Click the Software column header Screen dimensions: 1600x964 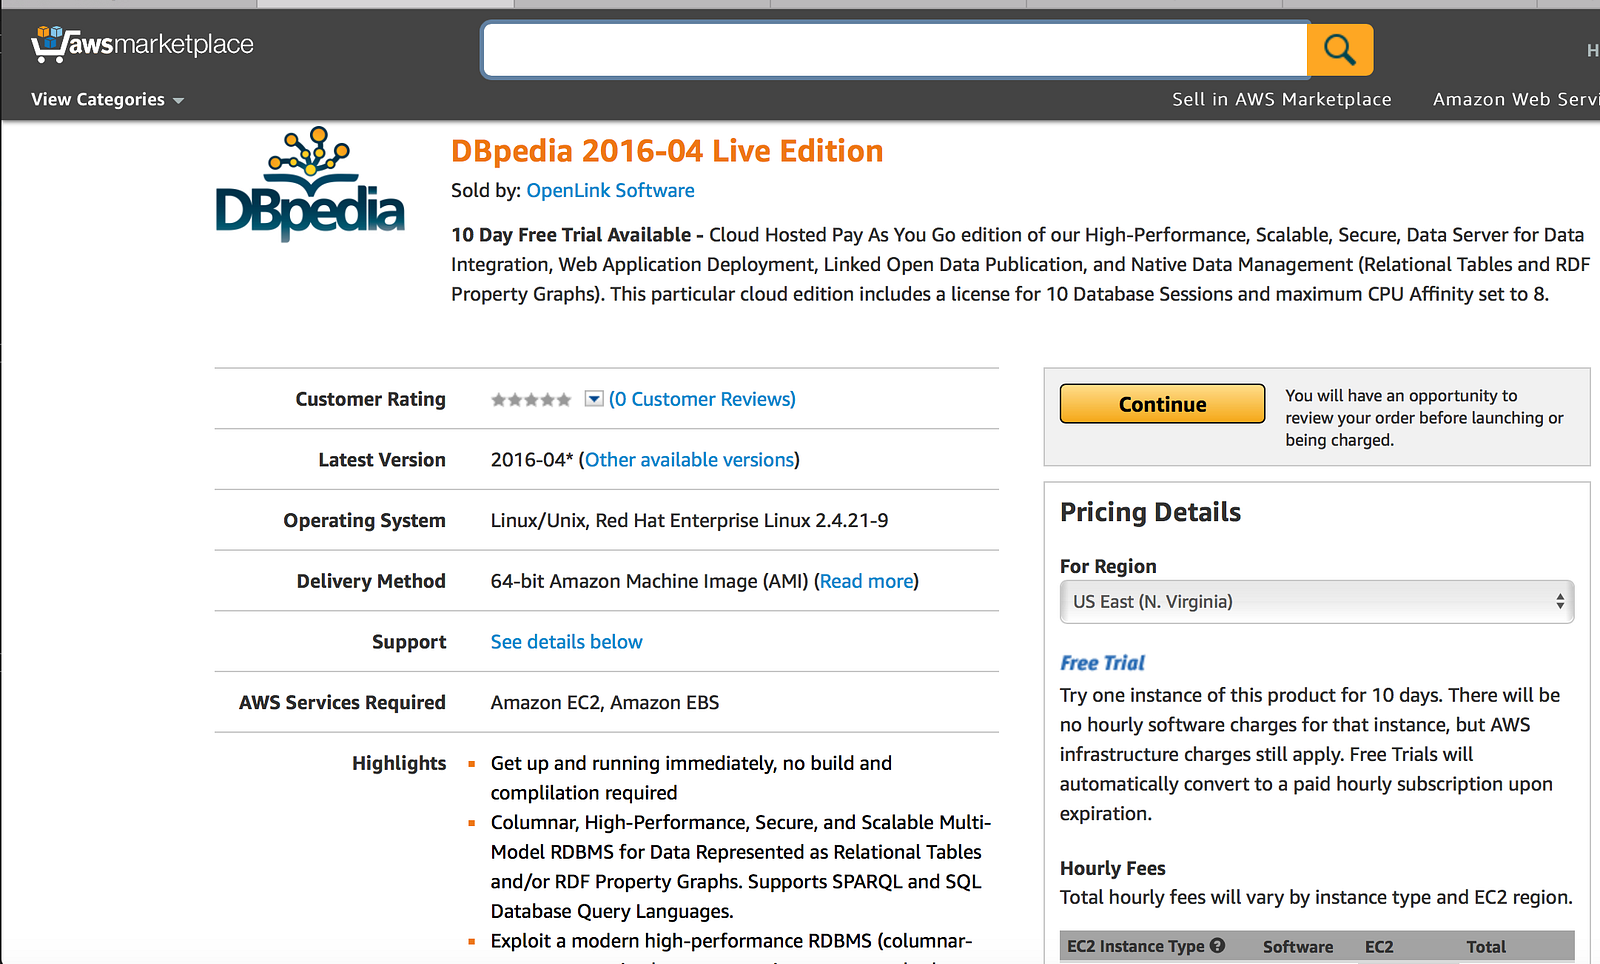click(x=1298, y=946)
